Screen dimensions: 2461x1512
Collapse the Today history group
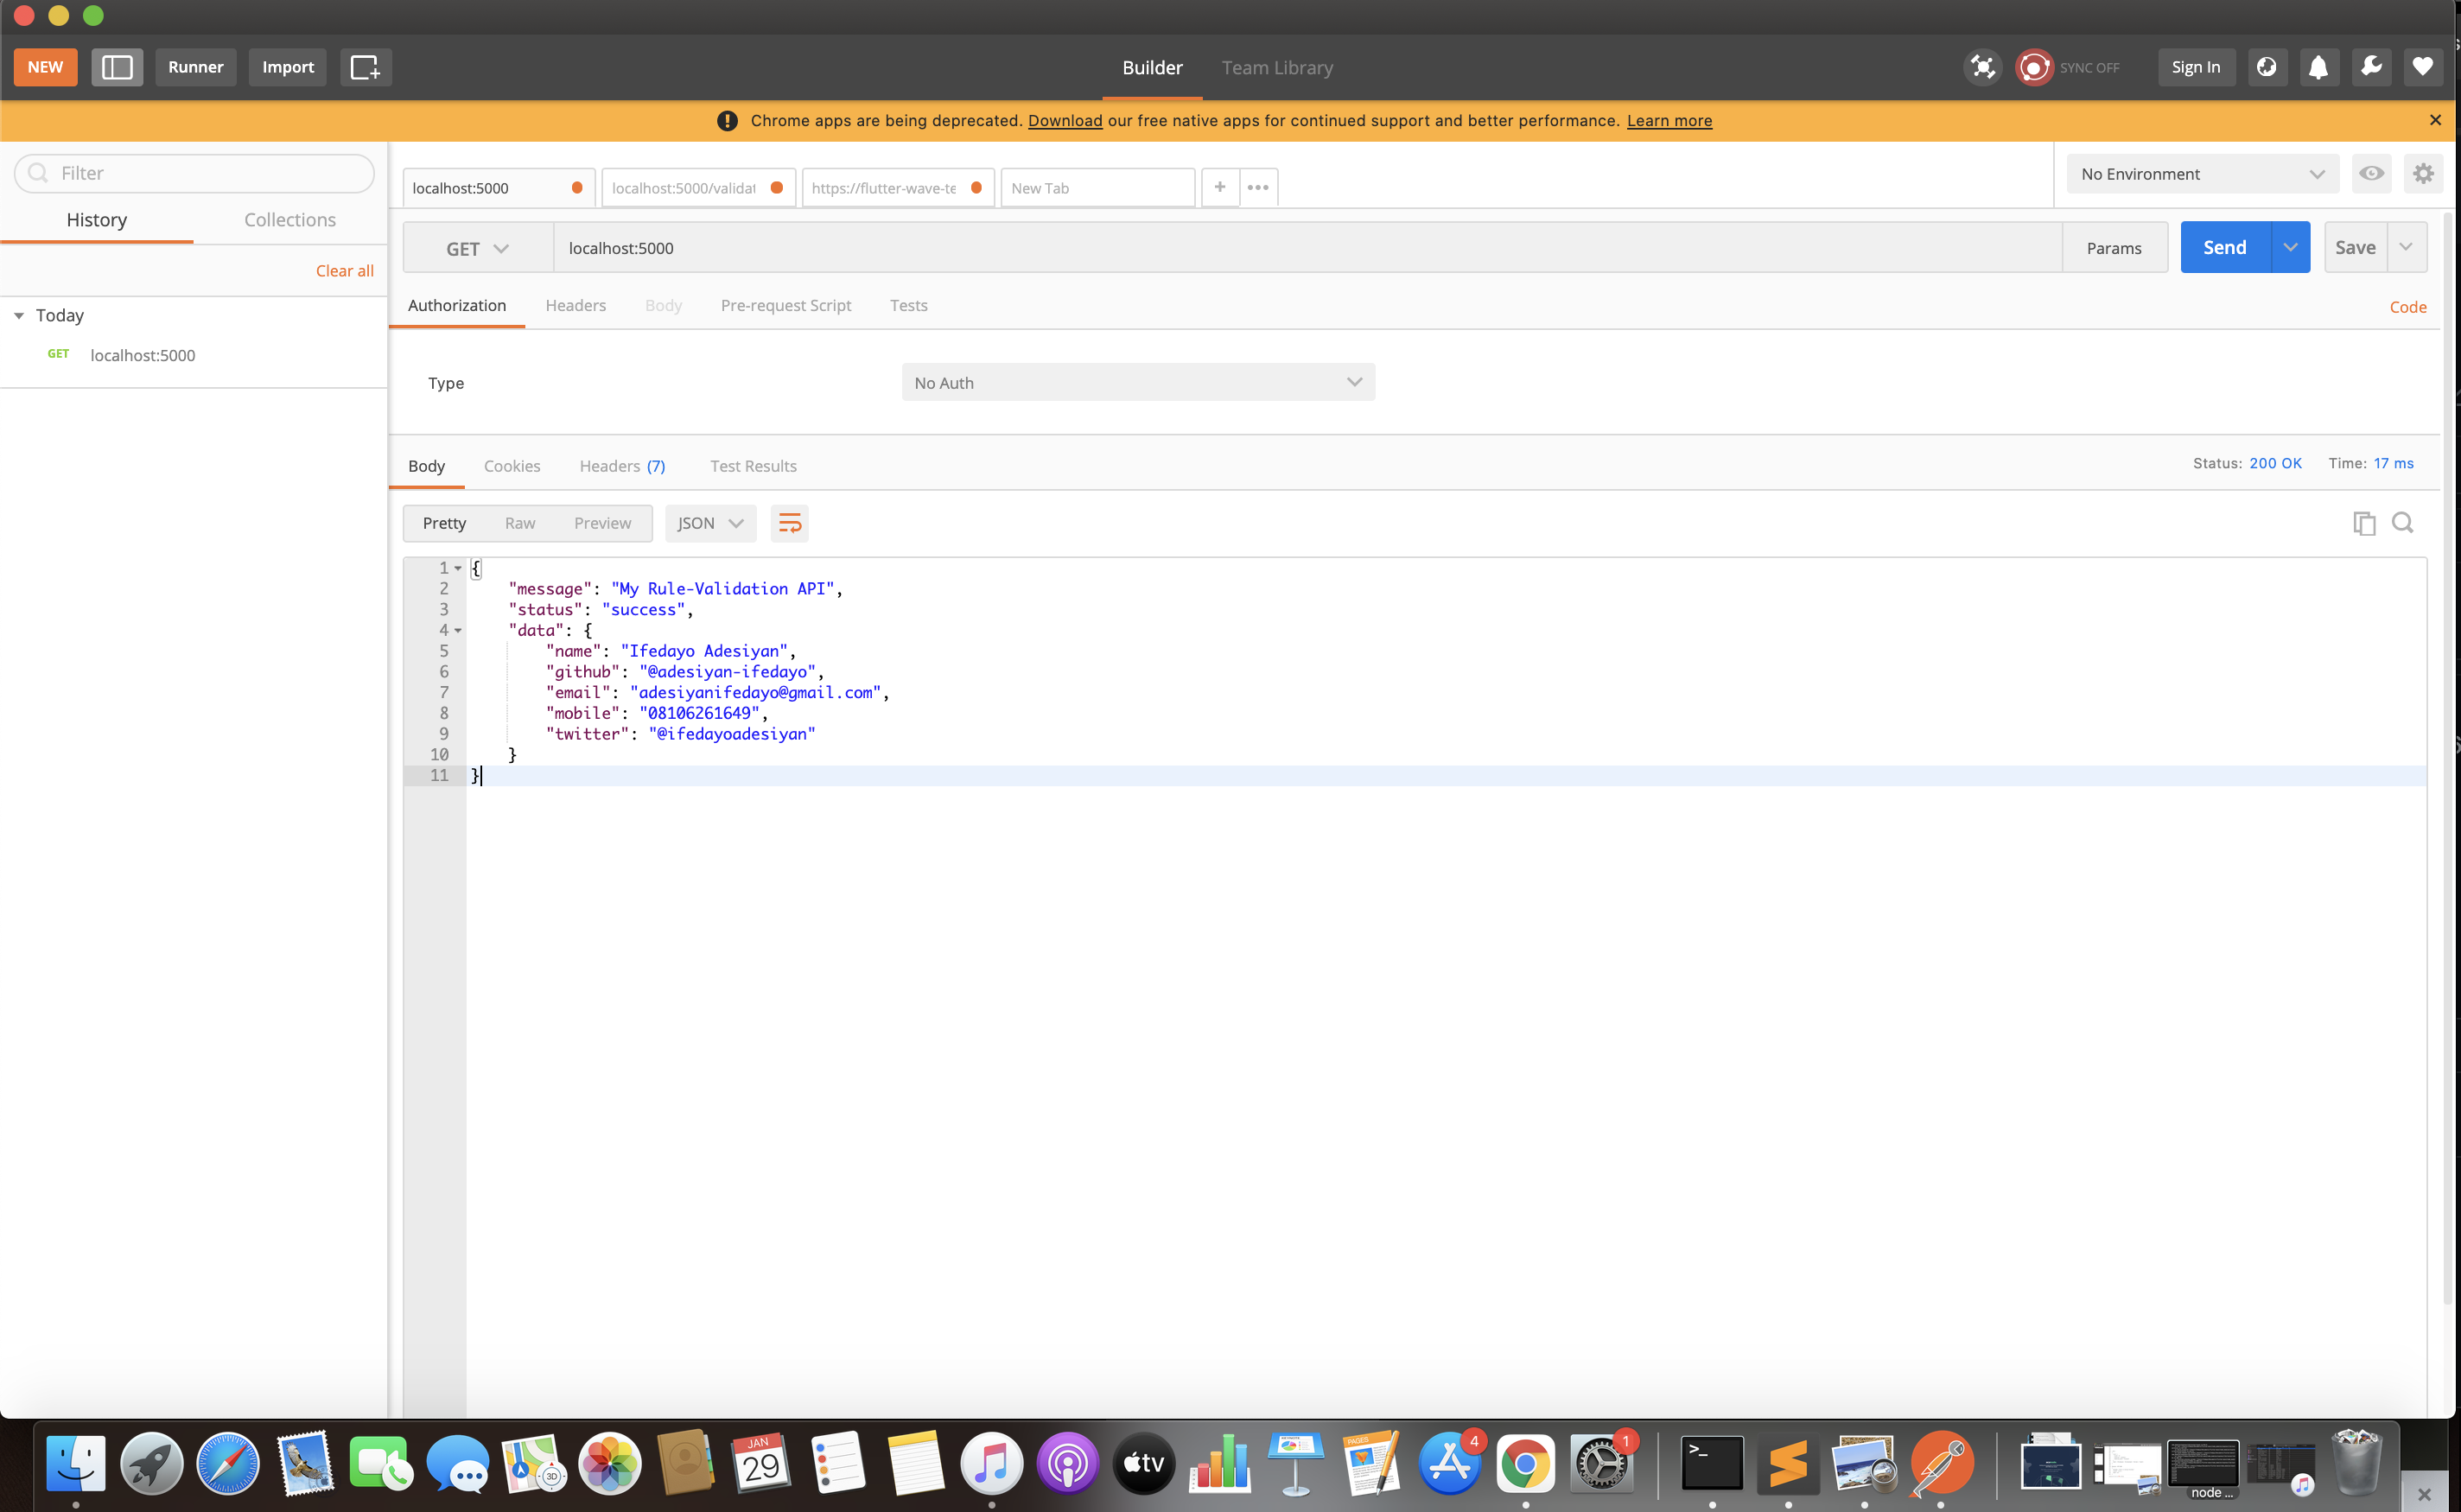click(x=19, y=316)
